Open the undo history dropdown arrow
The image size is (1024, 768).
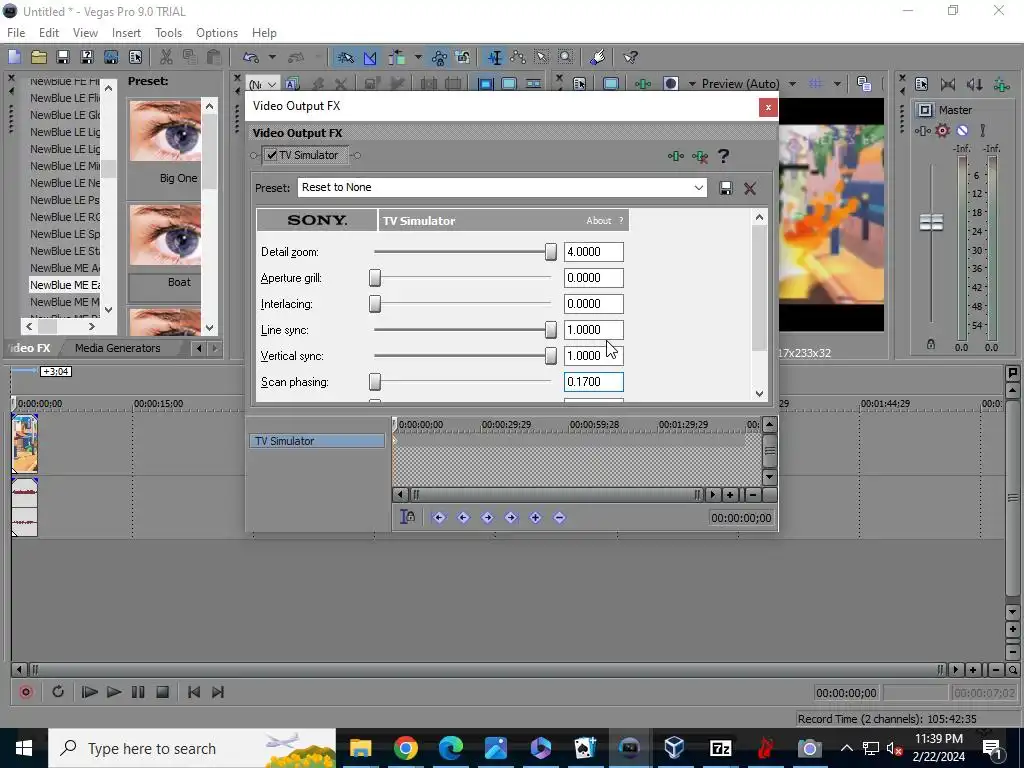(x=272, y=57)
